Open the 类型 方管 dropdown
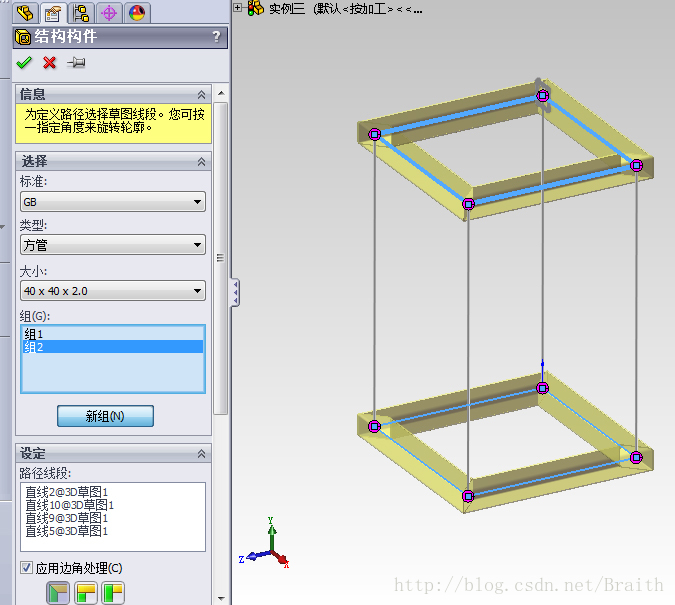Screen dimensions: 675x605 click(113, 245)
